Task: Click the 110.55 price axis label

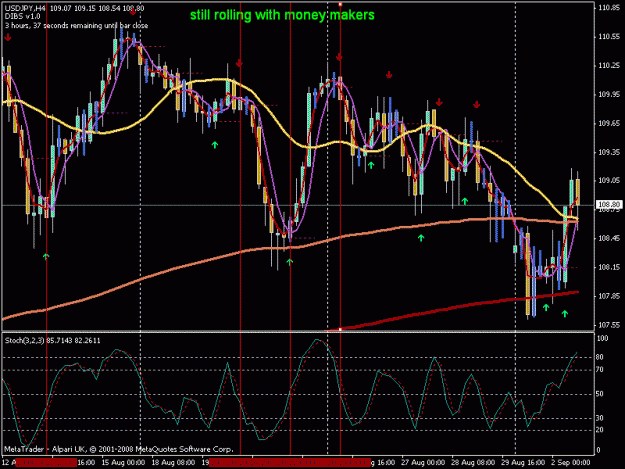Action: [x=609, y=37]
